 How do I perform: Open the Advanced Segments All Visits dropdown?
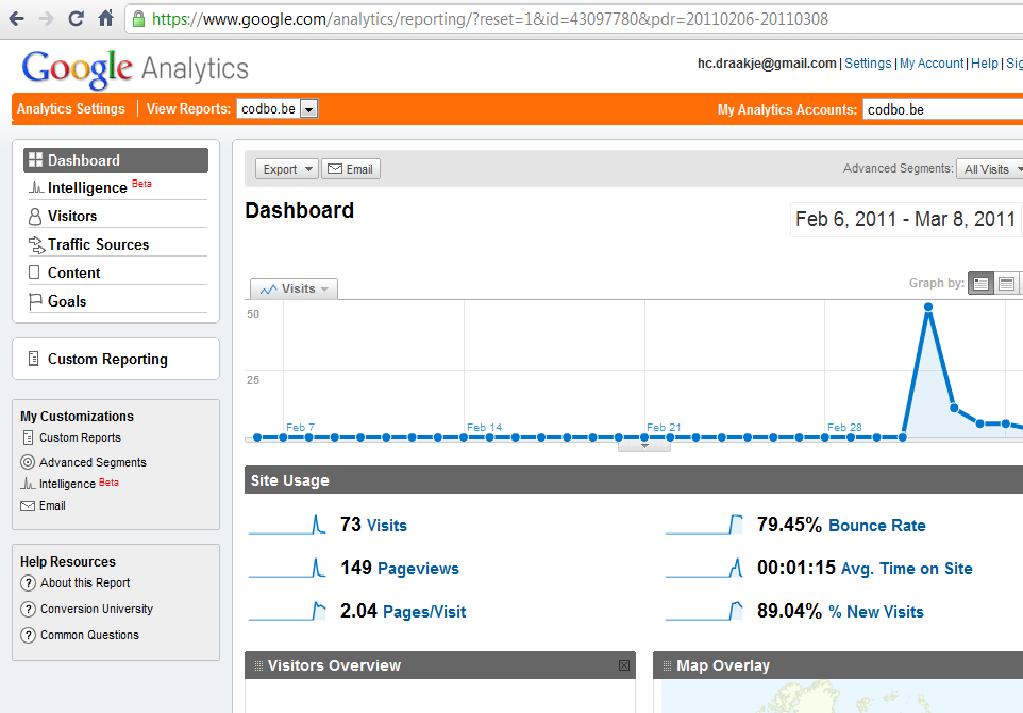coord(990,169)
